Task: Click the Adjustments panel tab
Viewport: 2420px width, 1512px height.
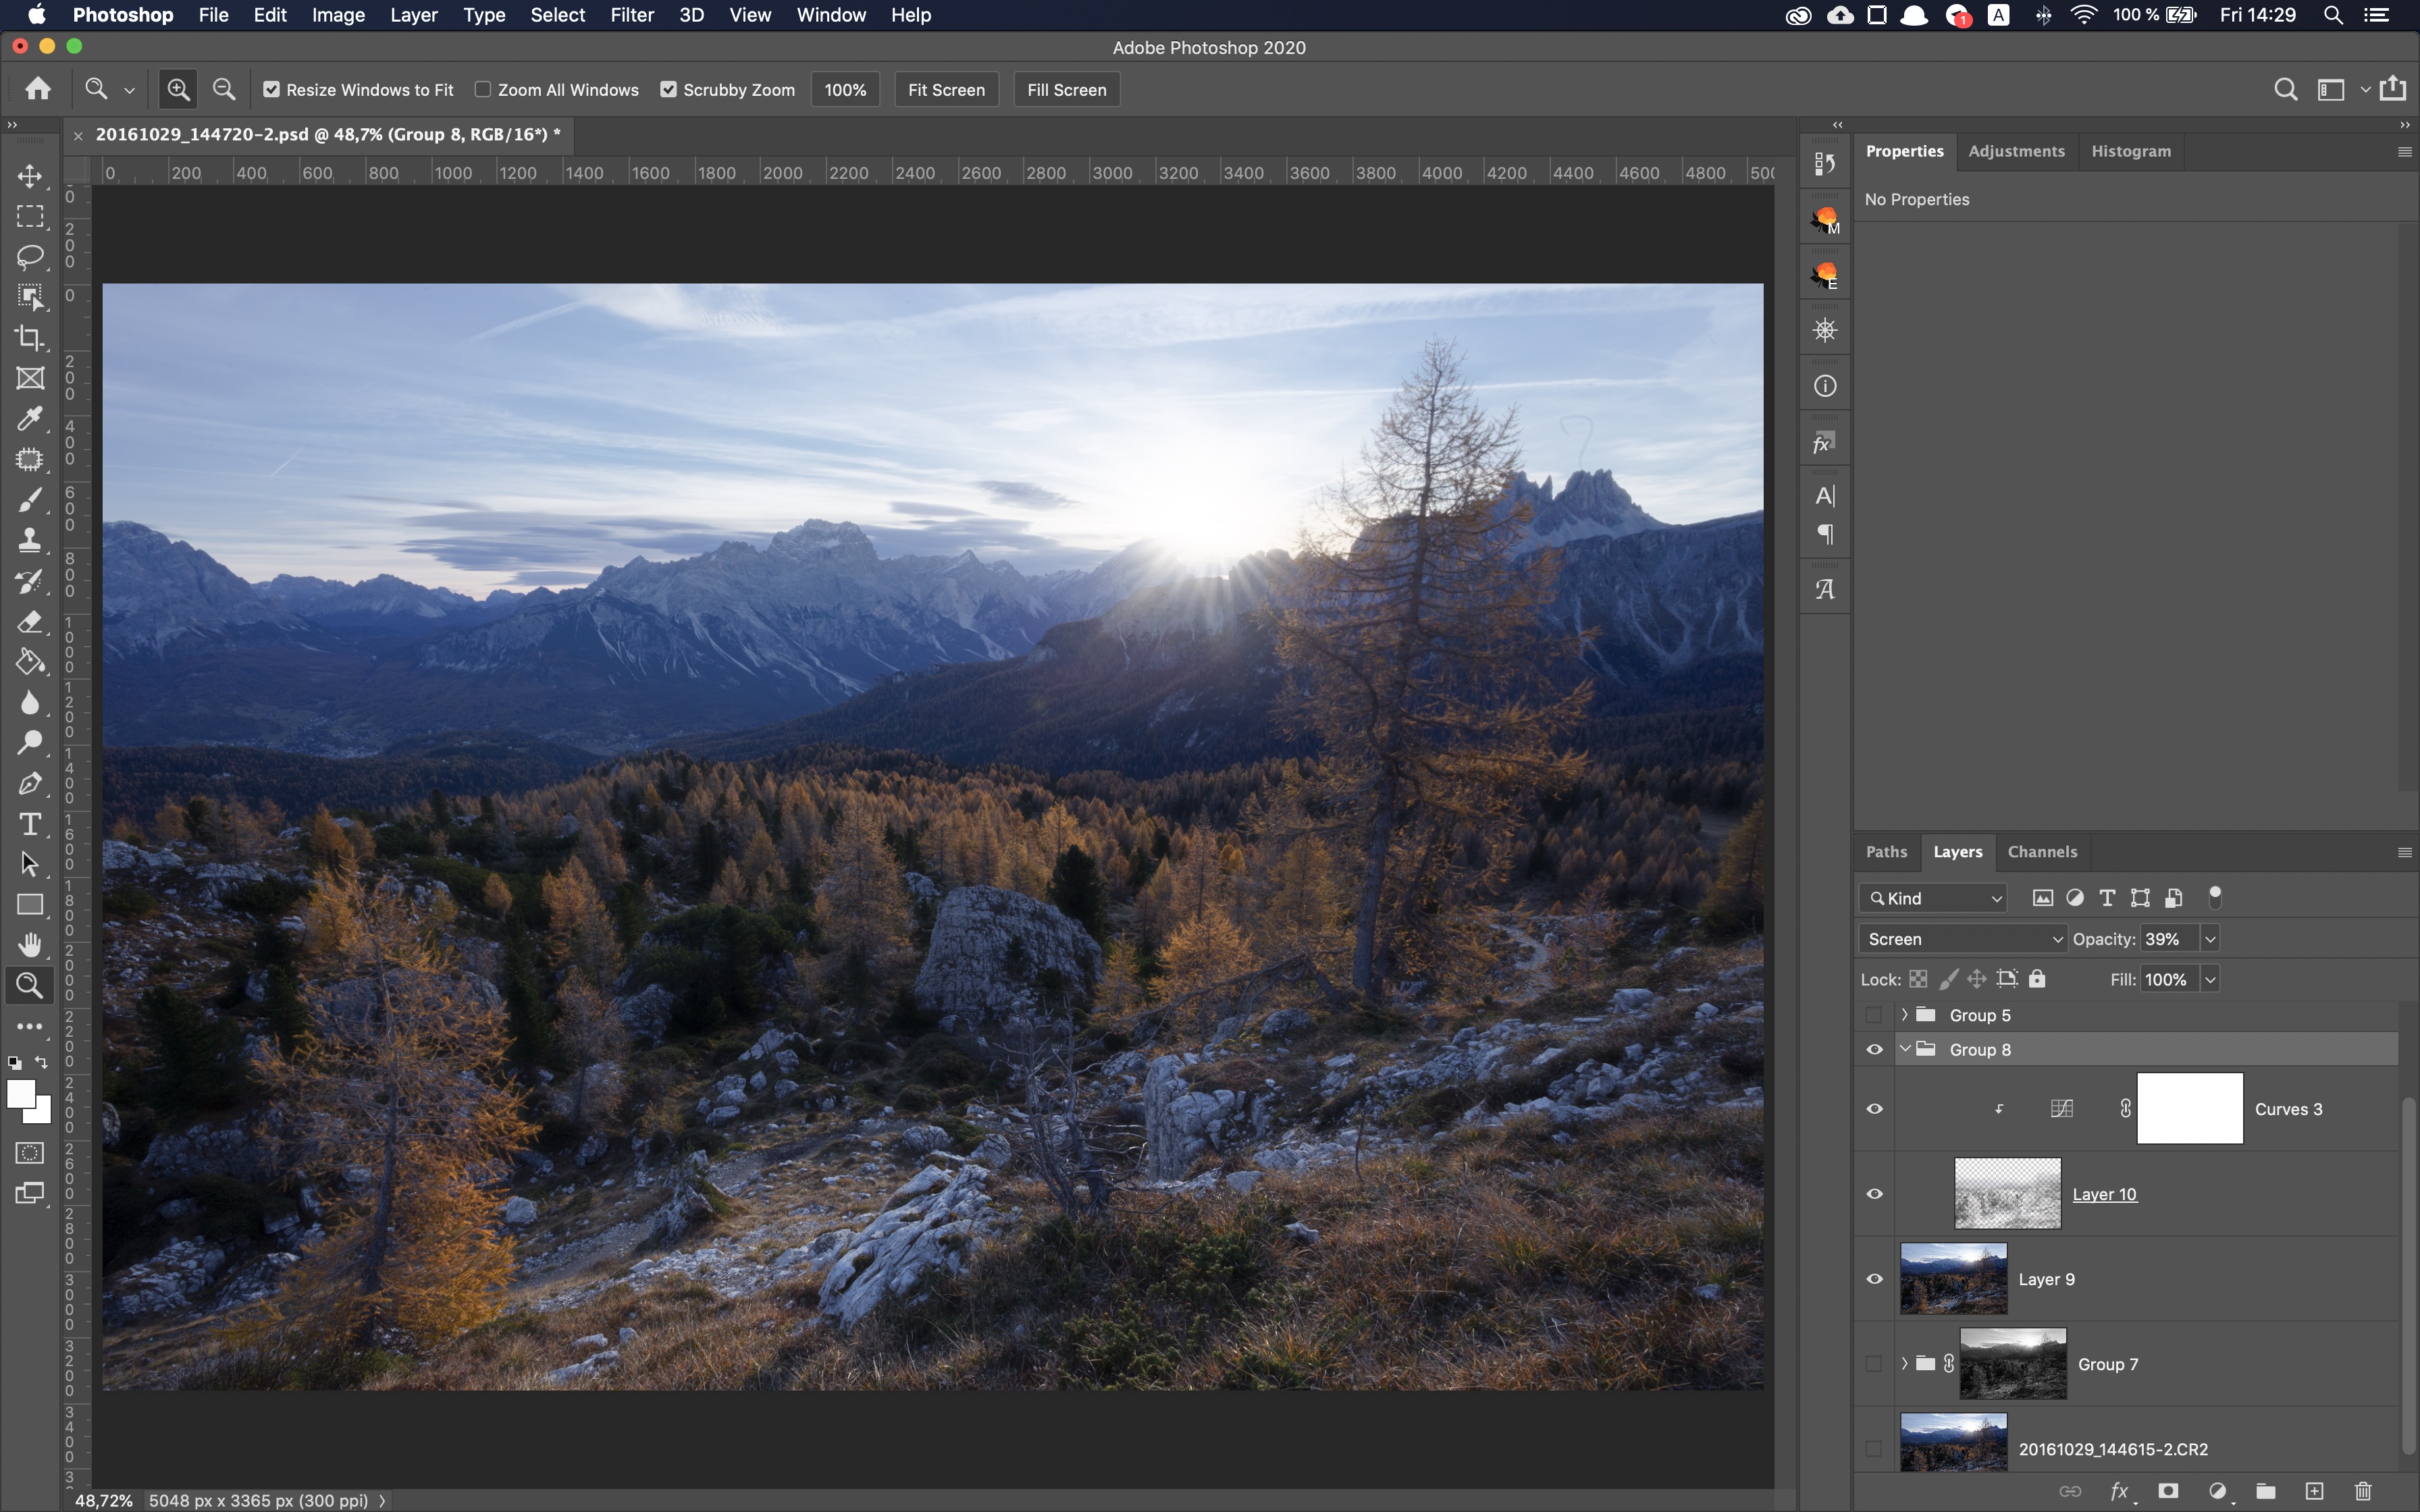Action: pyautogui.click(x=2016, y=150)
